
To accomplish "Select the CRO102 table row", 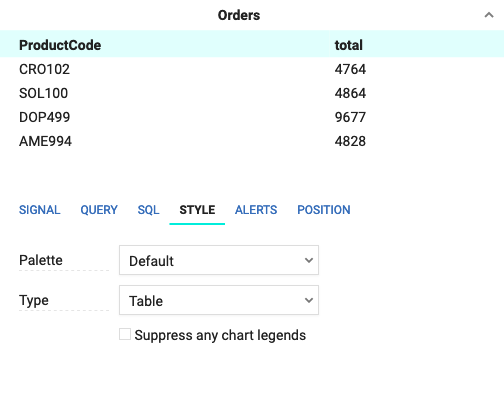I will [x=252, y=69].
